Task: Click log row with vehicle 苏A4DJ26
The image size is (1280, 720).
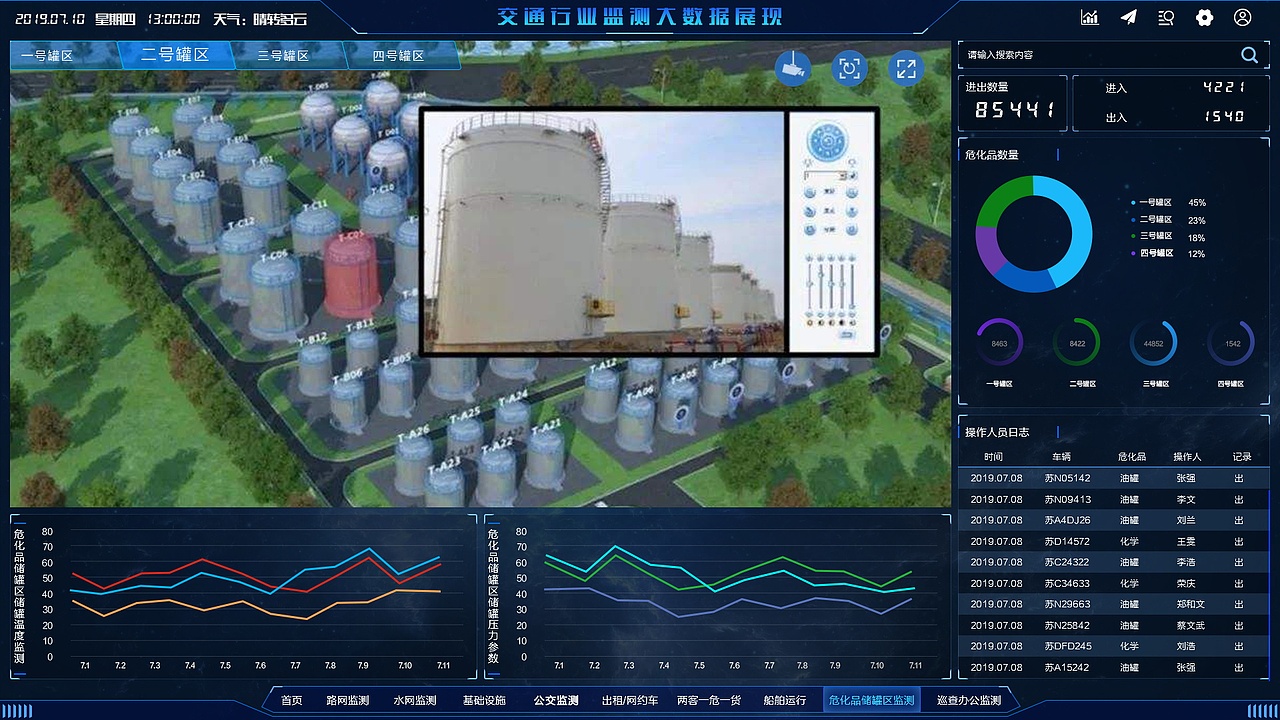Action: tap(1113, 520)
